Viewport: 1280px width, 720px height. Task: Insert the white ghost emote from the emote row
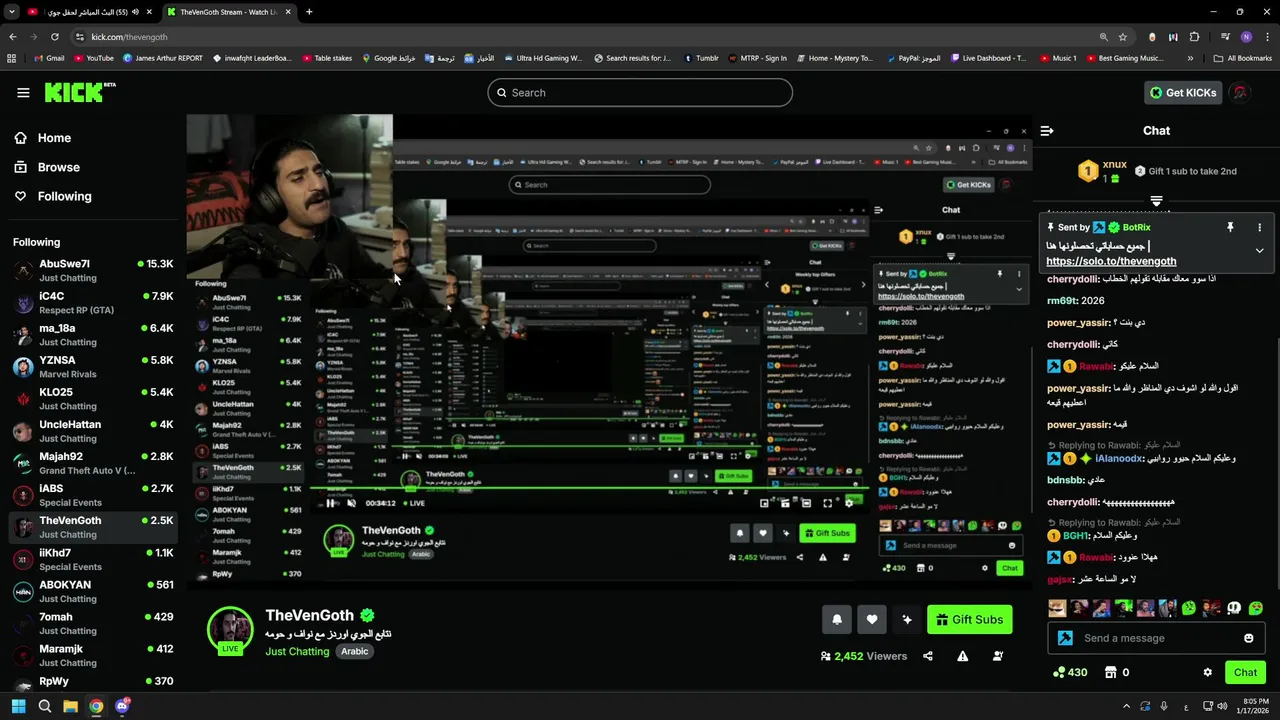coord(1233,608)
